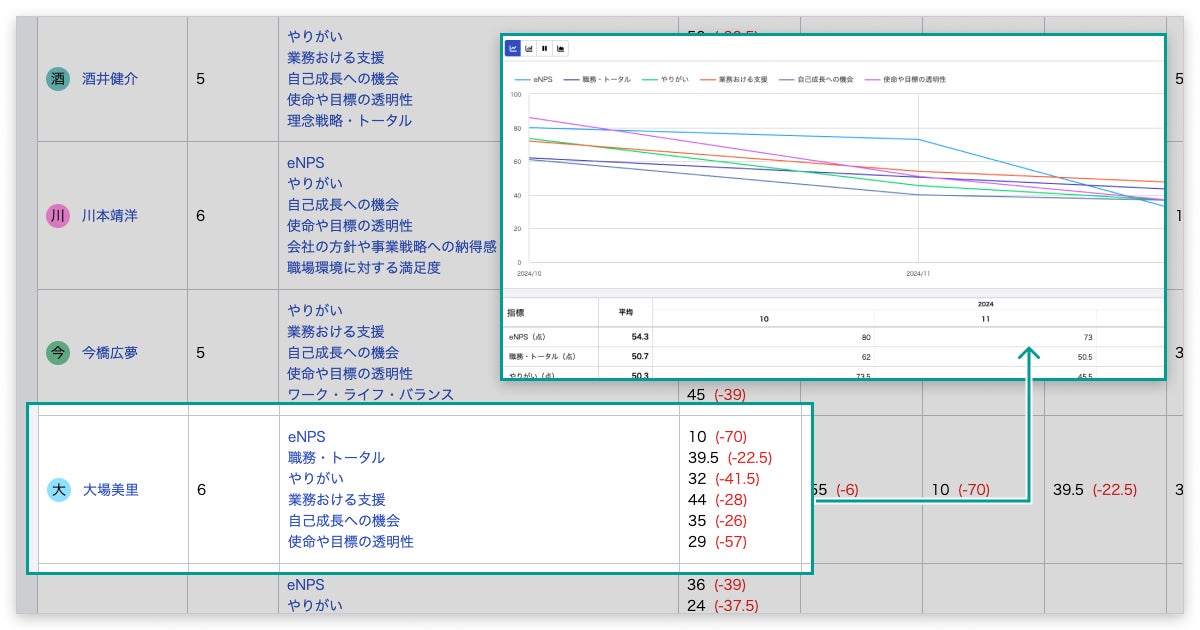The width and height of the screenshot is (1200, 630).
Task: Click the 29 (-57) score value
Action: coord(717,542)
